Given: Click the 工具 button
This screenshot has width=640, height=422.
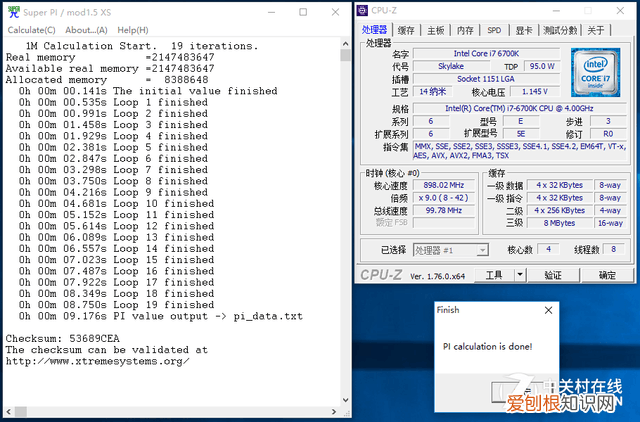Looking at the screenshot, I should tap(494, 275).
